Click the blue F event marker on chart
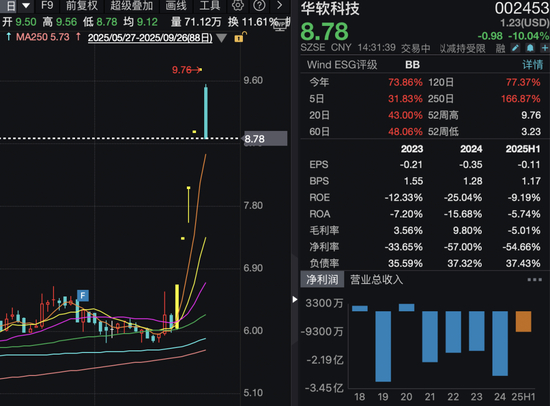The width and height of the screenshot is (550, 406). 83,295
